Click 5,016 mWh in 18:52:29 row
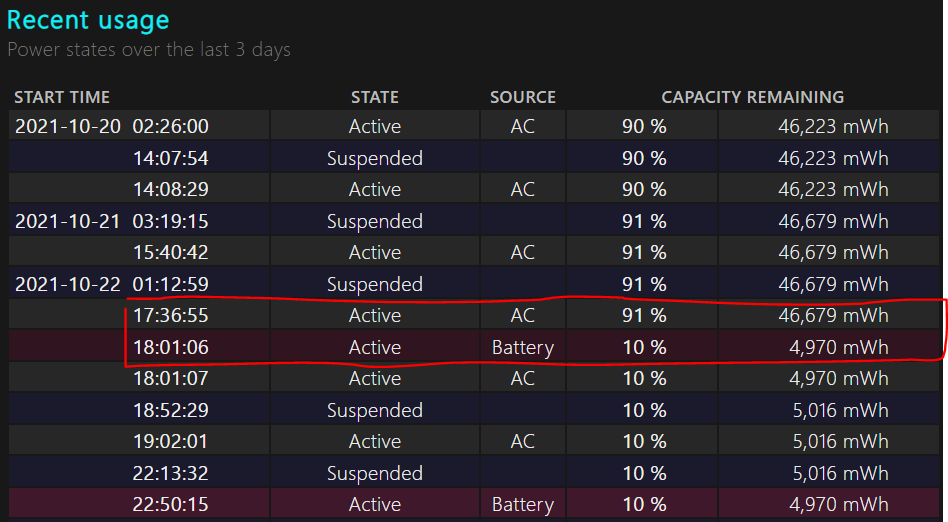The image size is (948, 522). coord(841,410)
